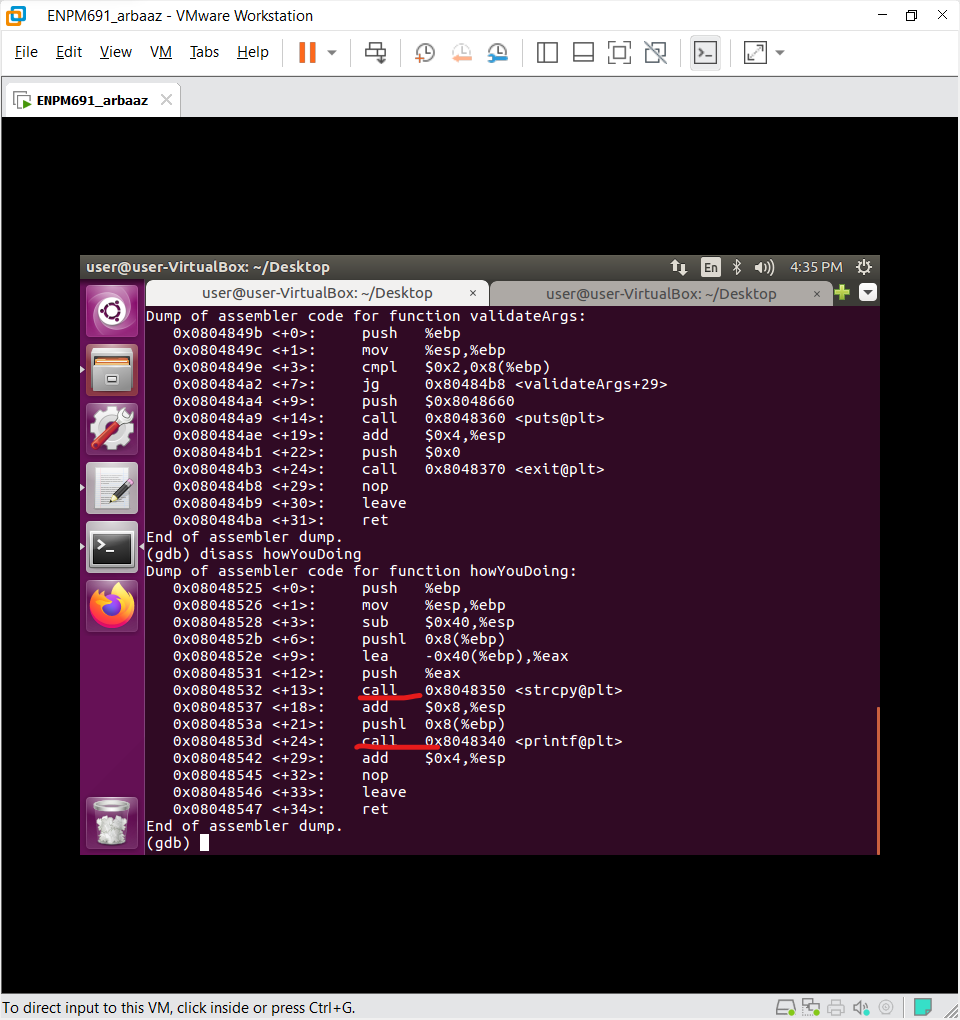Switch to the second terminal tab
This screenshot has height=1020, width=960.
click(660, 293)
